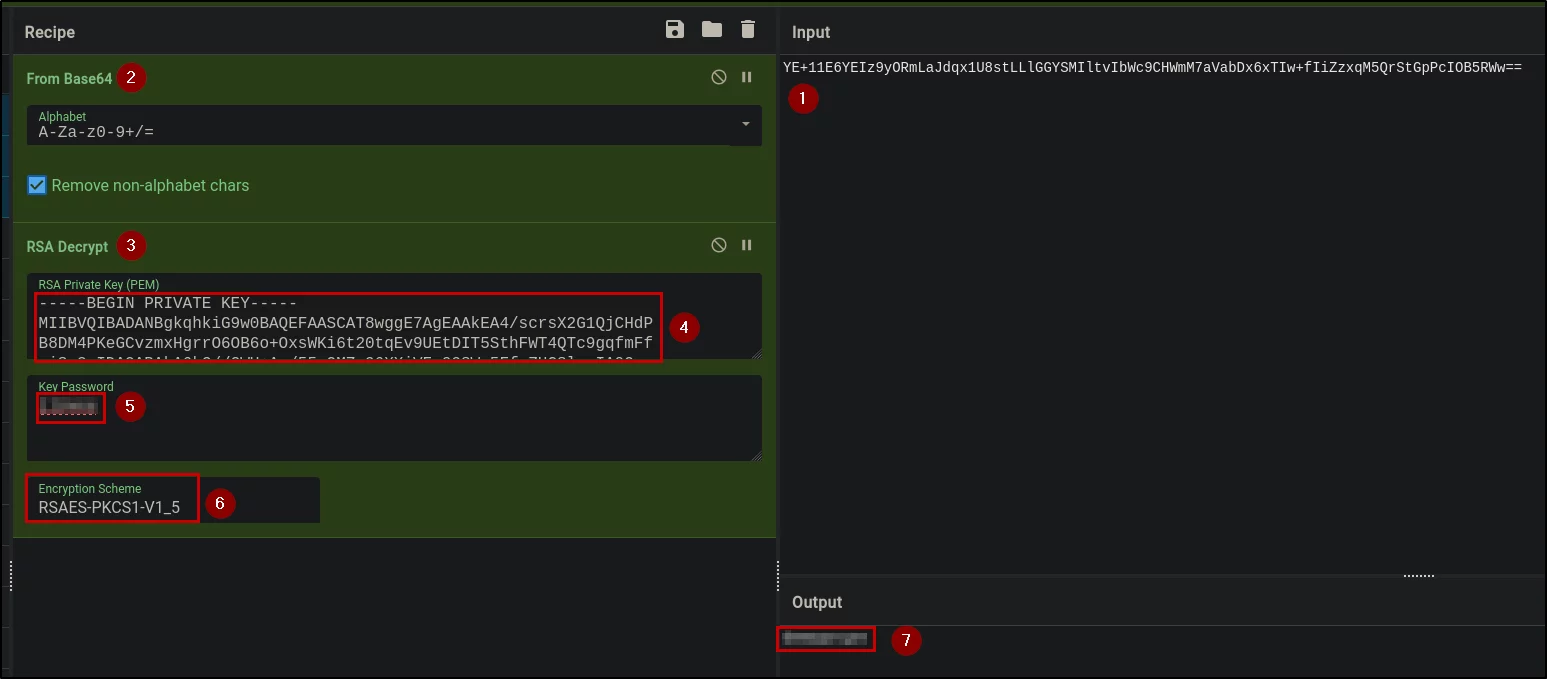
Task: Click inside the RSA Private Key field
Action: 394,316
